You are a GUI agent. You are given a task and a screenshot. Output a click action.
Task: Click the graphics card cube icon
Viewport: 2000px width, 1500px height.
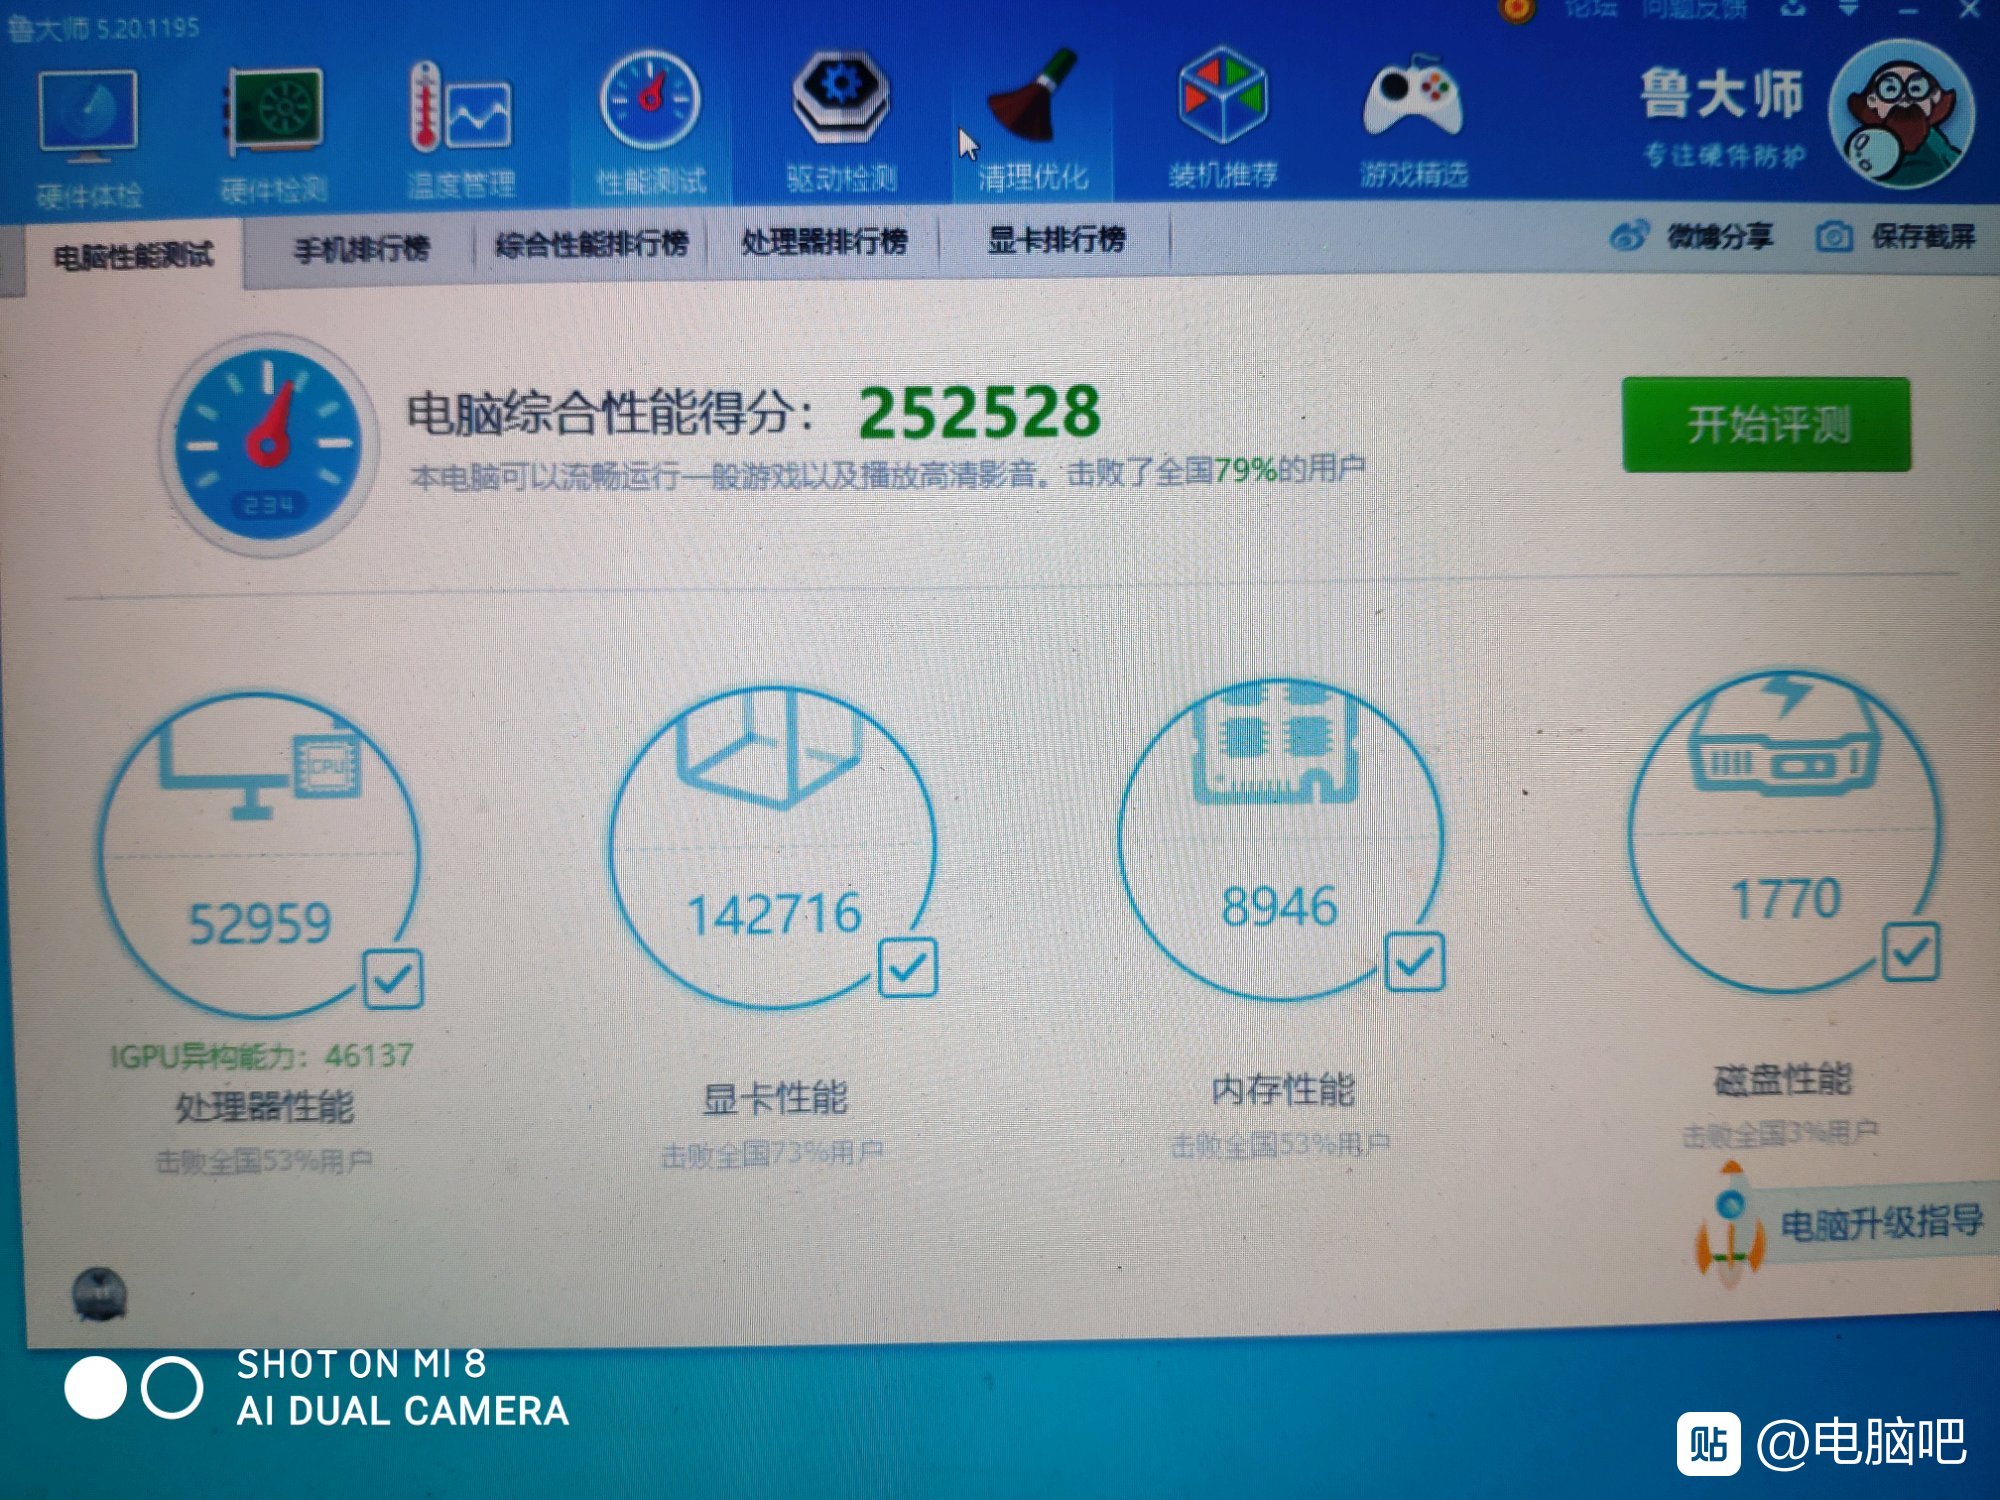[768, 750]
